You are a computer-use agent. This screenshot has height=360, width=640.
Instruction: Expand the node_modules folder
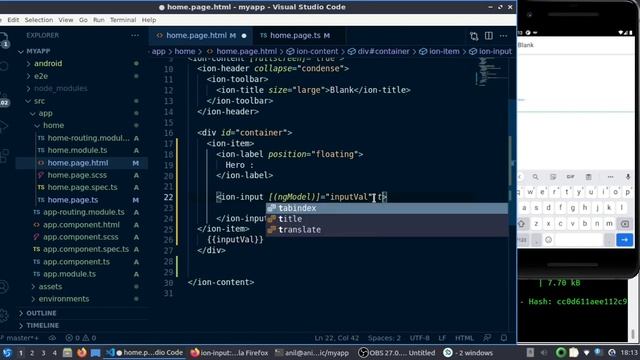[60, 89]
